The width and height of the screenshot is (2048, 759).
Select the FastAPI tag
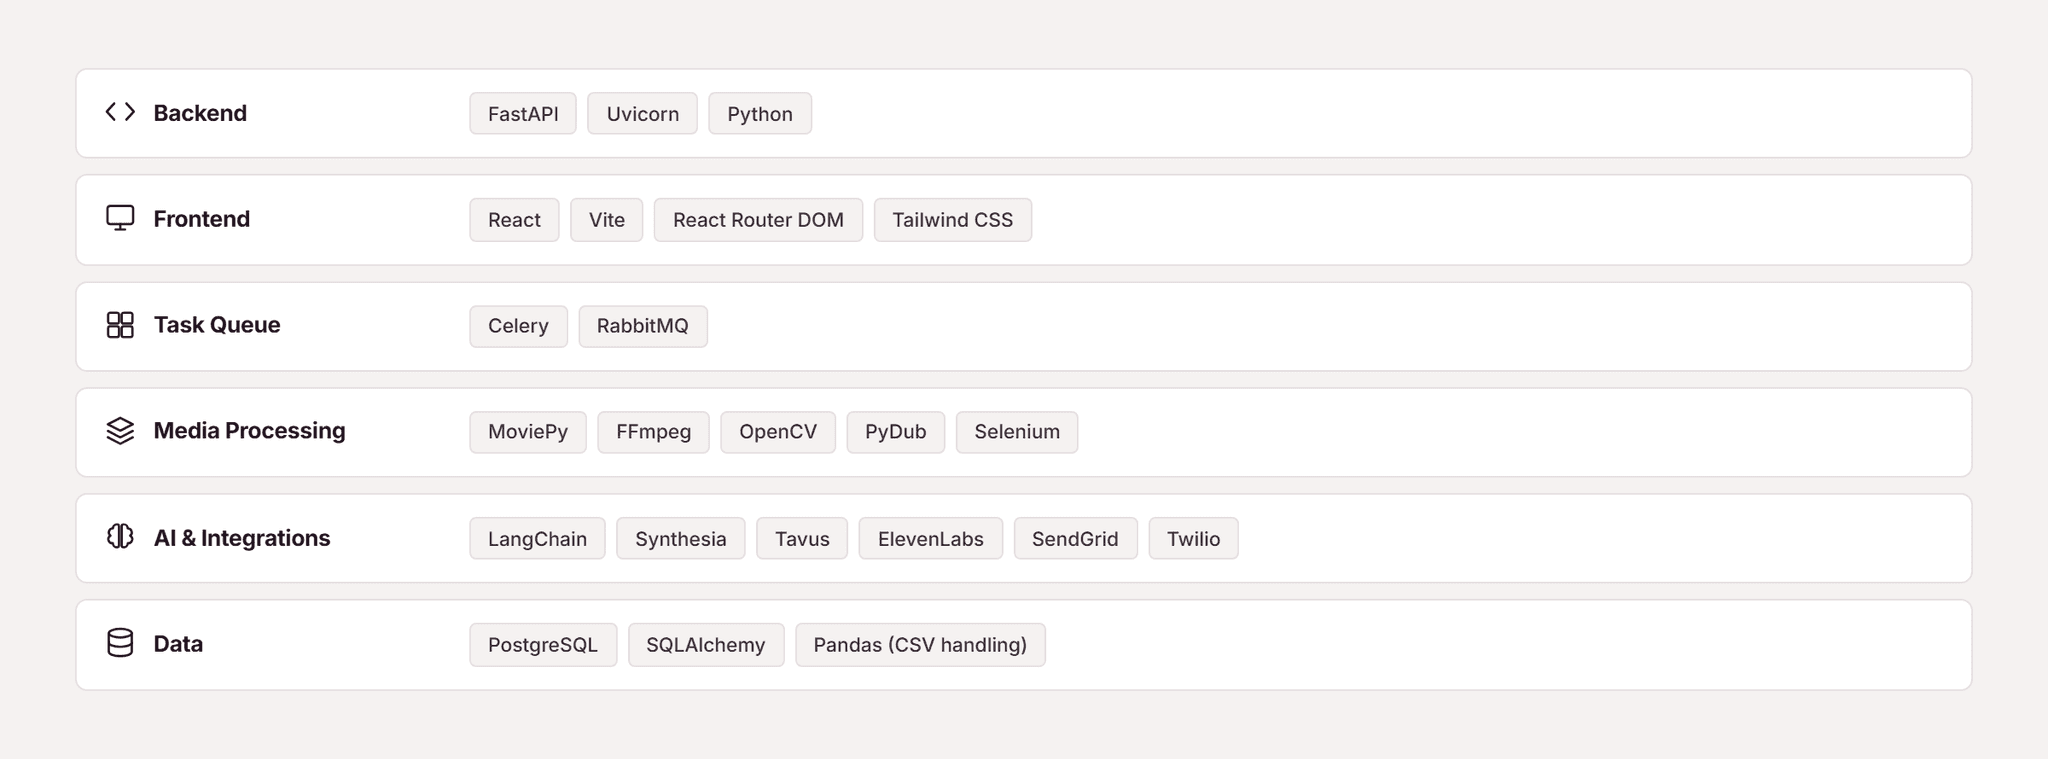(x=523, y=114)
